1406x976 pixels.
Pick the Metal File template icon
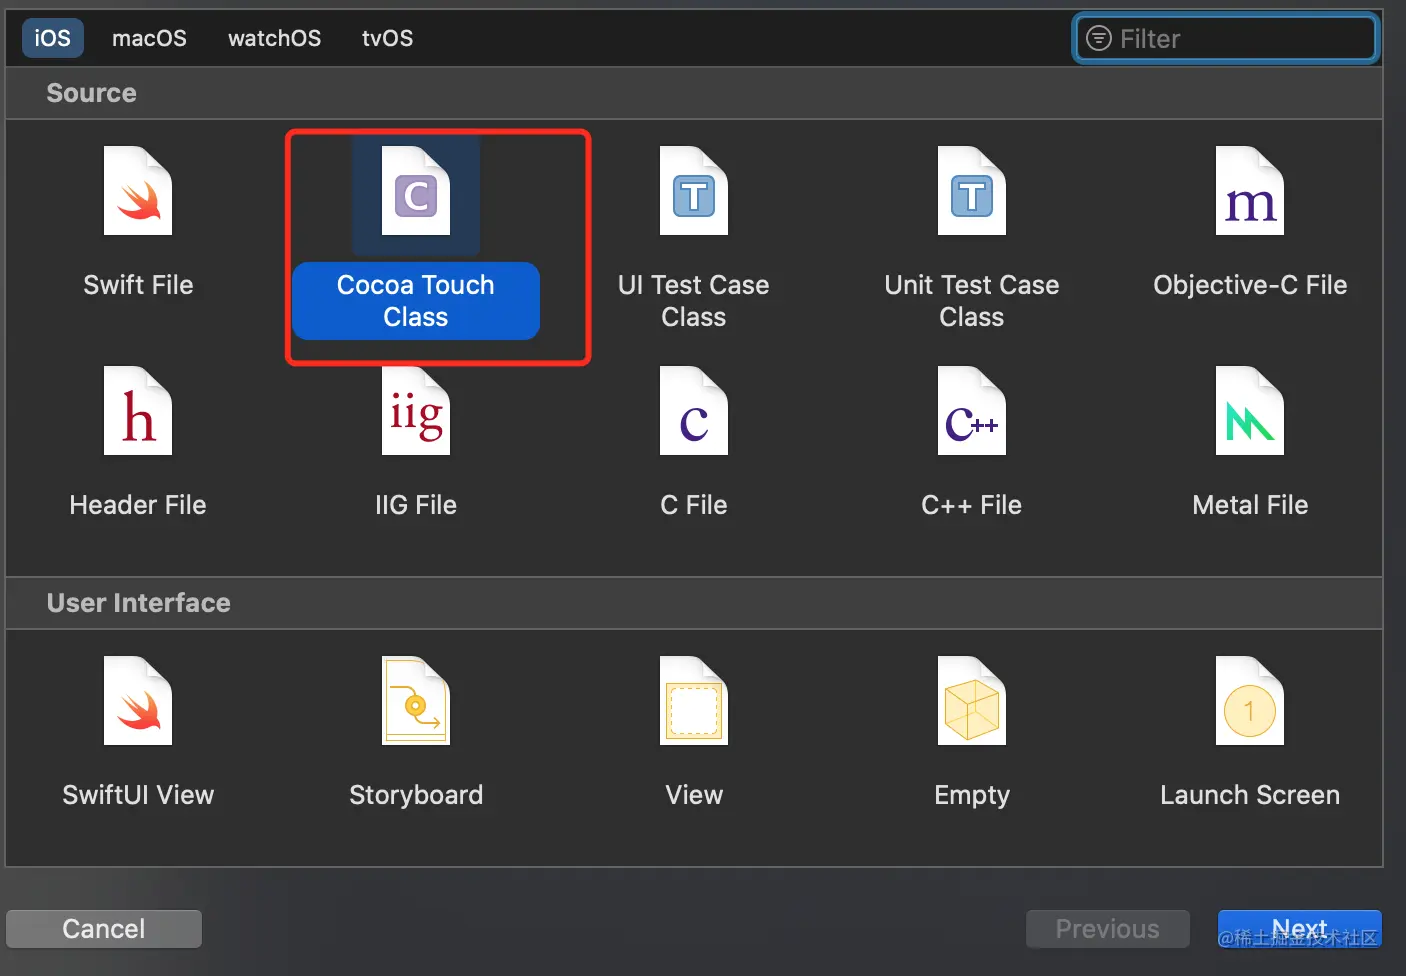coord(1250,411)
